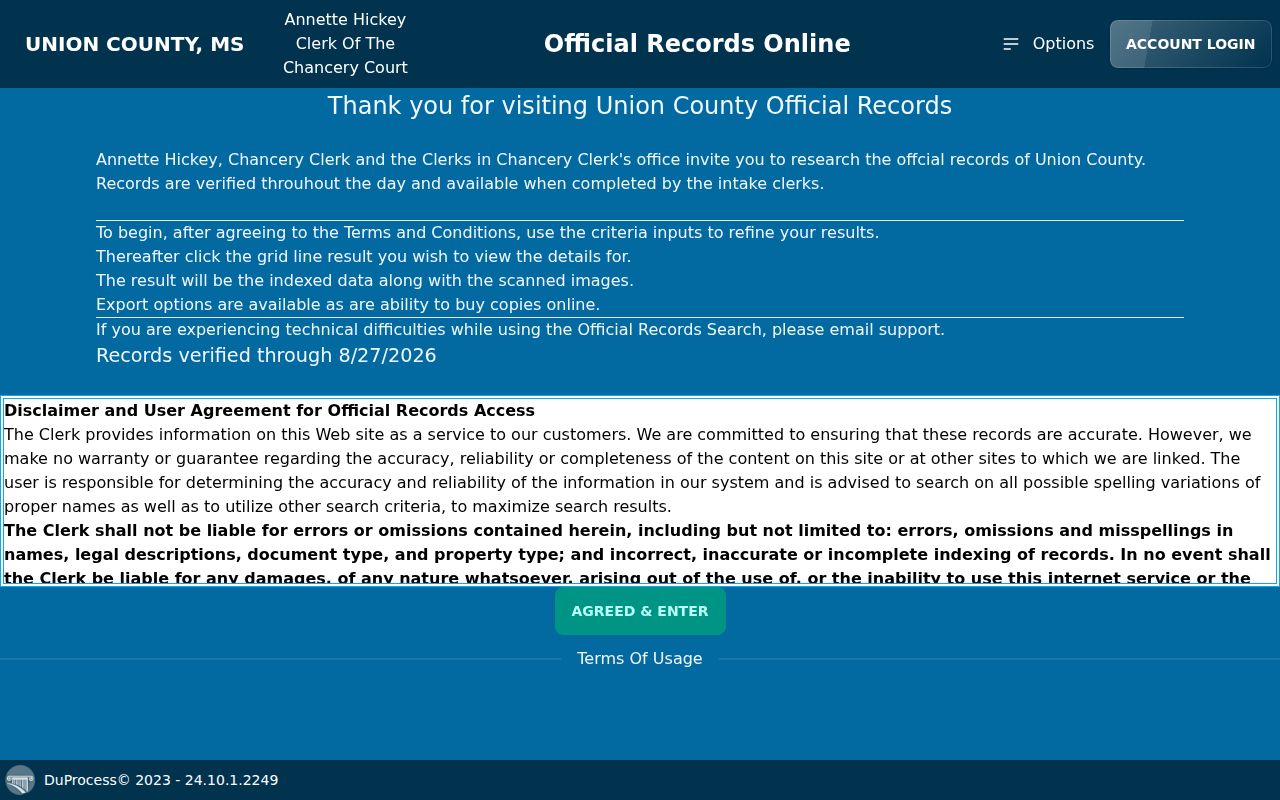Screen dimensions: 1280x800
Task: Click the 'To begin, after agreeing' instruction line
Action: (x=487, y=232)
